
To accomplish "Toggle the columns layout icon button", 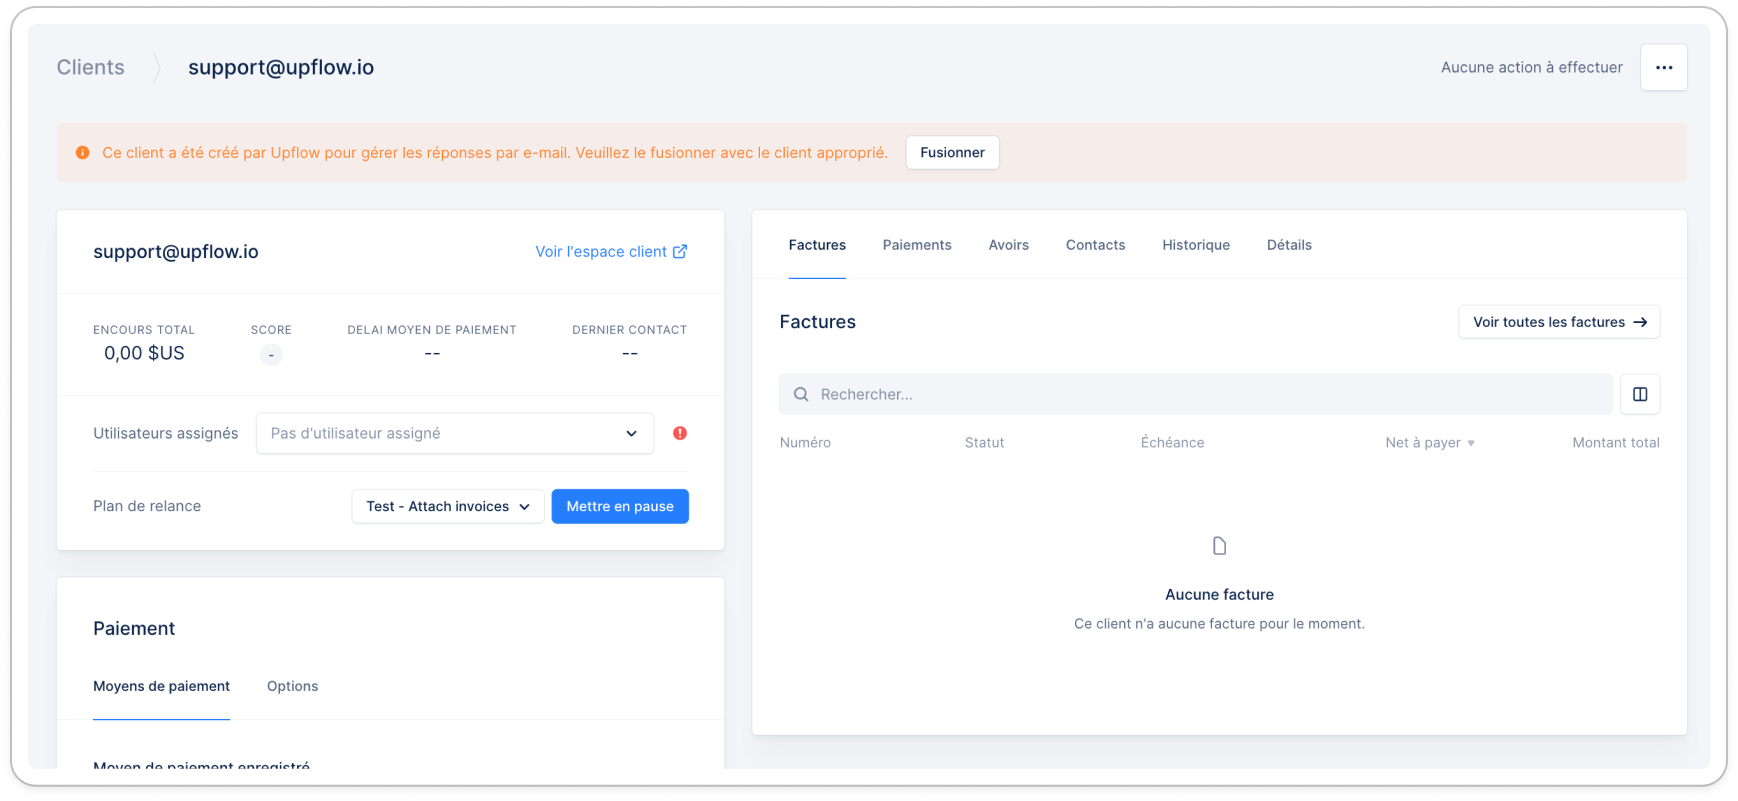I will 1640,394.
